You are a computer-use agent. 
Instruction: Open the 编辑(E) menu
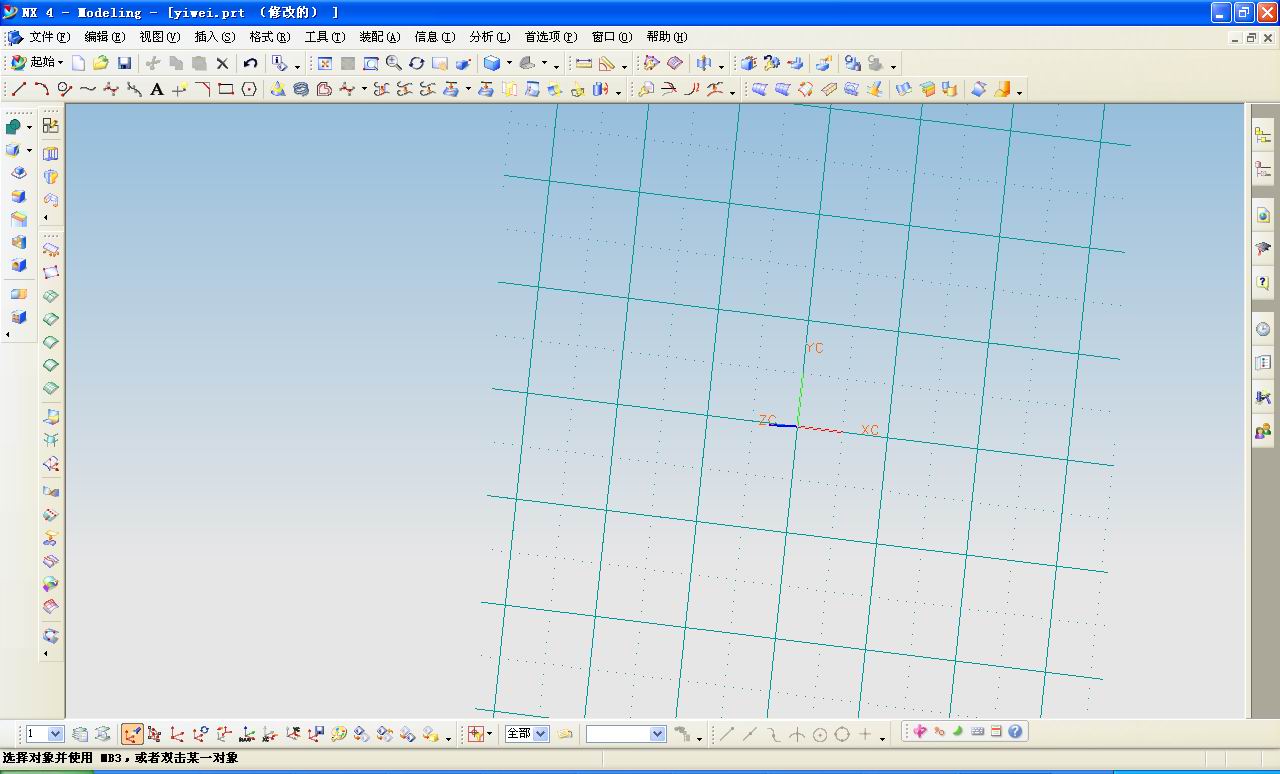tap(105, 37)
